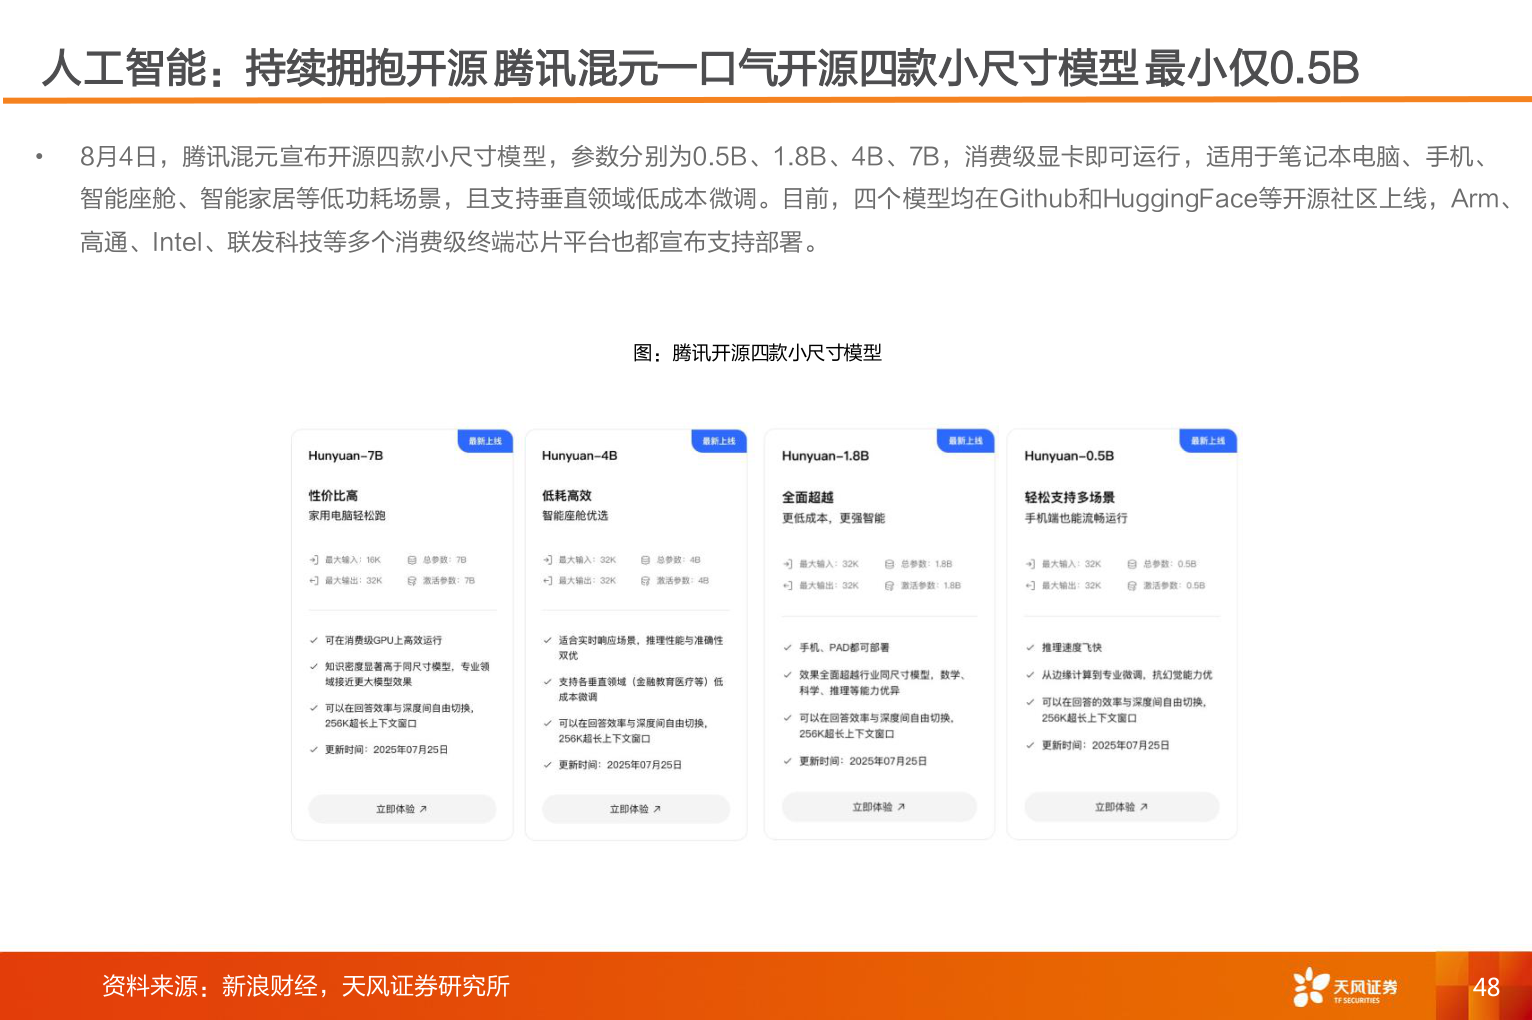Click checkmark beside 手机、PAD都可部署
The width and height of the screenshot is (1532, 1020).
[788, 647]
